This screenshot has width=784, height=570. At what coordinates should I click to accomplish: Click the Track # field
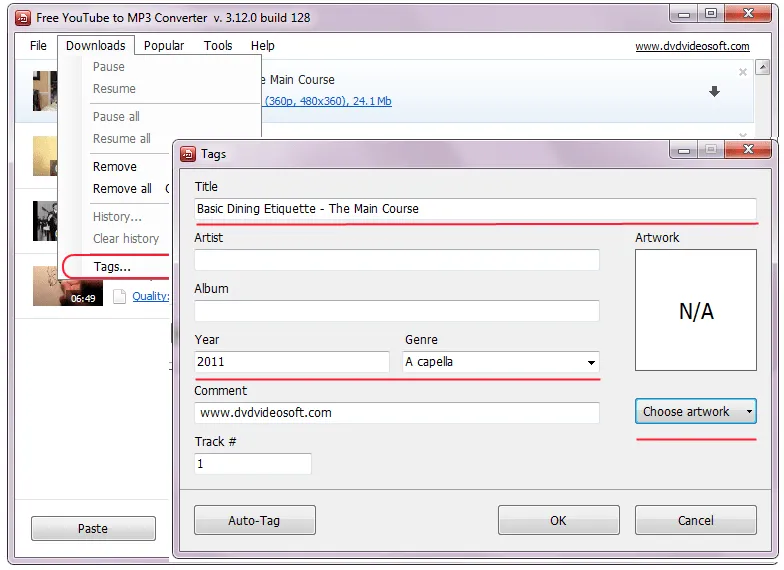point(252,464)
